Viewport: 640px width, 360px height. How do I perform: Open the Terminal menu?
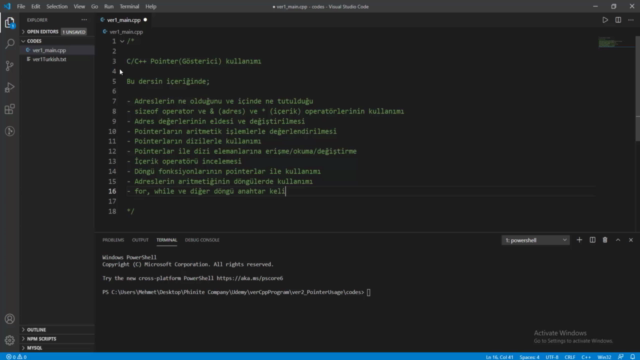point(129,7)
